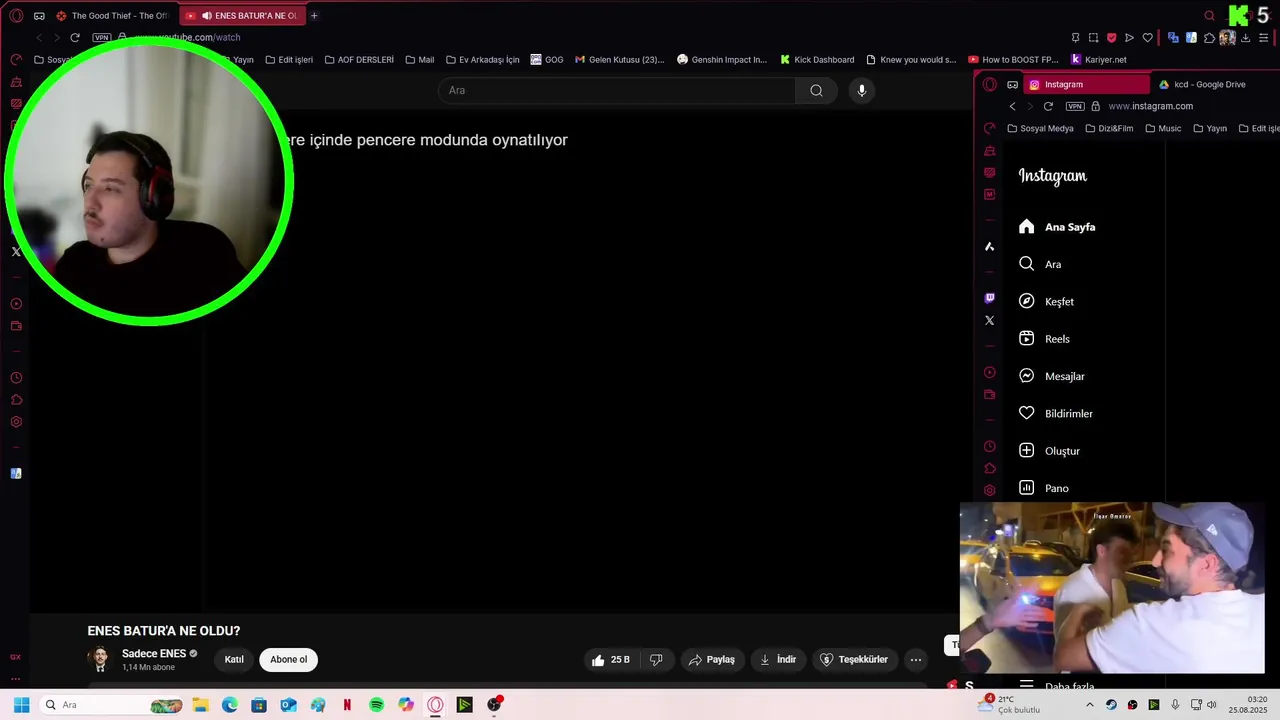Image resolution: width=1280 pixels, height=720 pixels.
Task: Open Knew you would s... bookmark
Action: tap(911, 60)
